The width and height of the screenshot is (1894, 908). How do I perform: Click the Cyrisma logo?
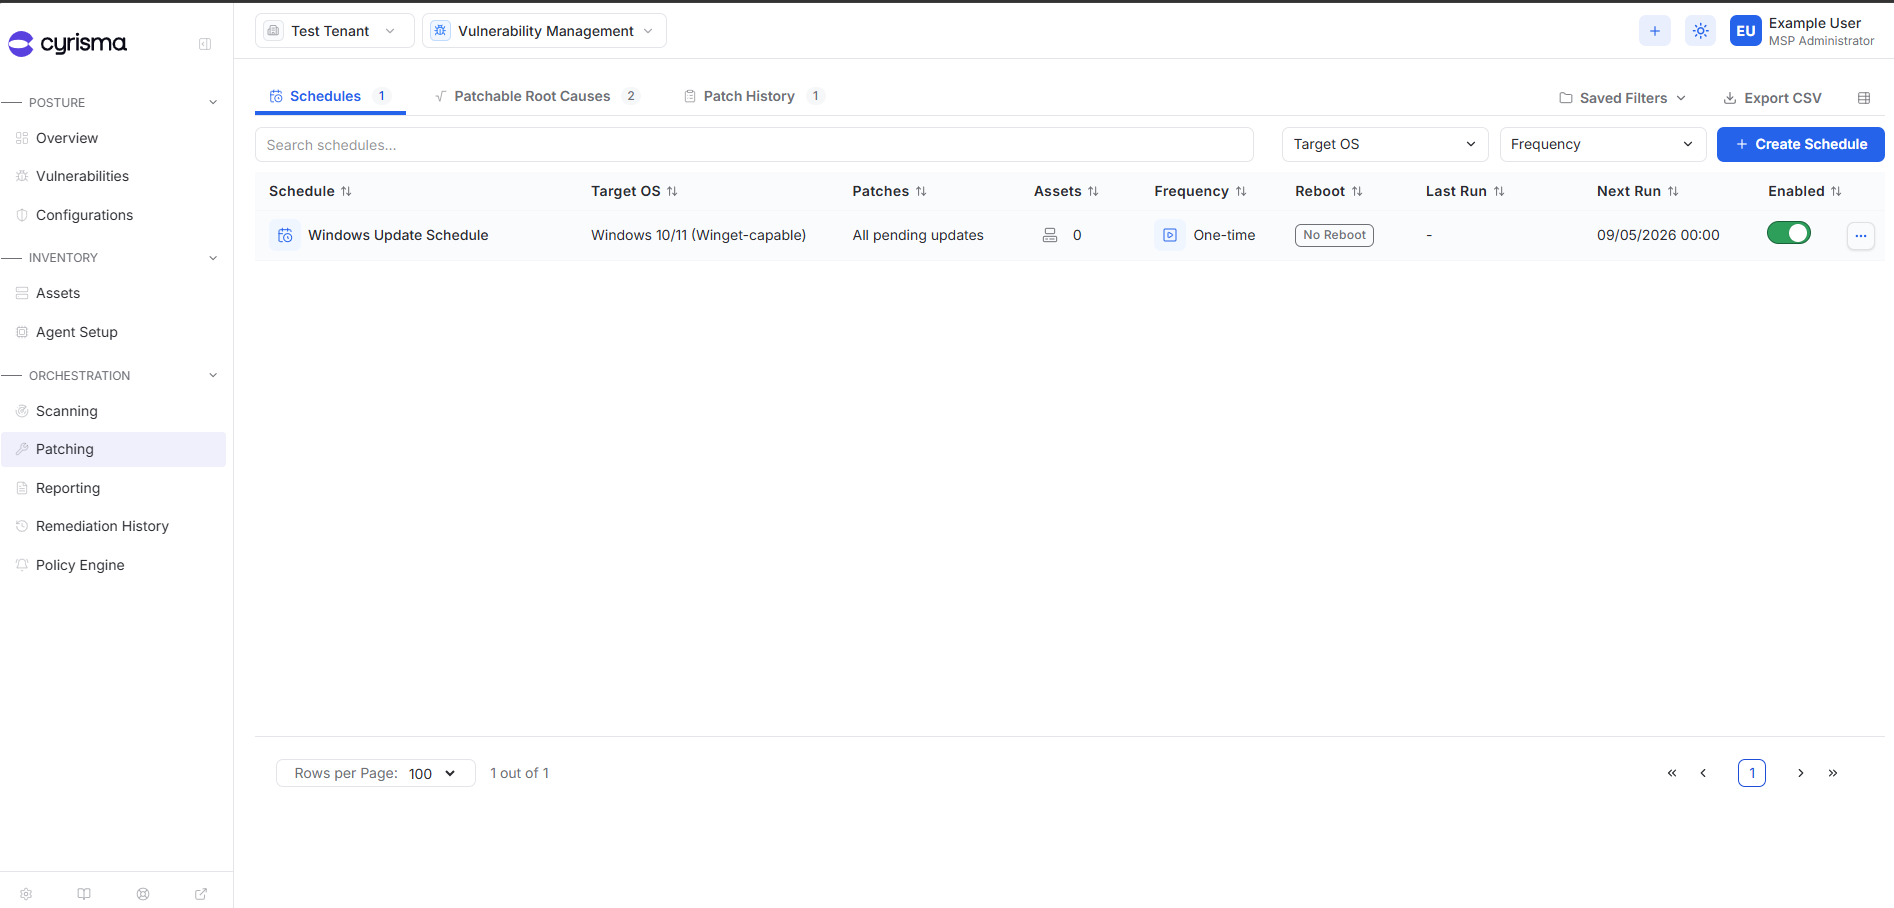(x=68, y=43)
